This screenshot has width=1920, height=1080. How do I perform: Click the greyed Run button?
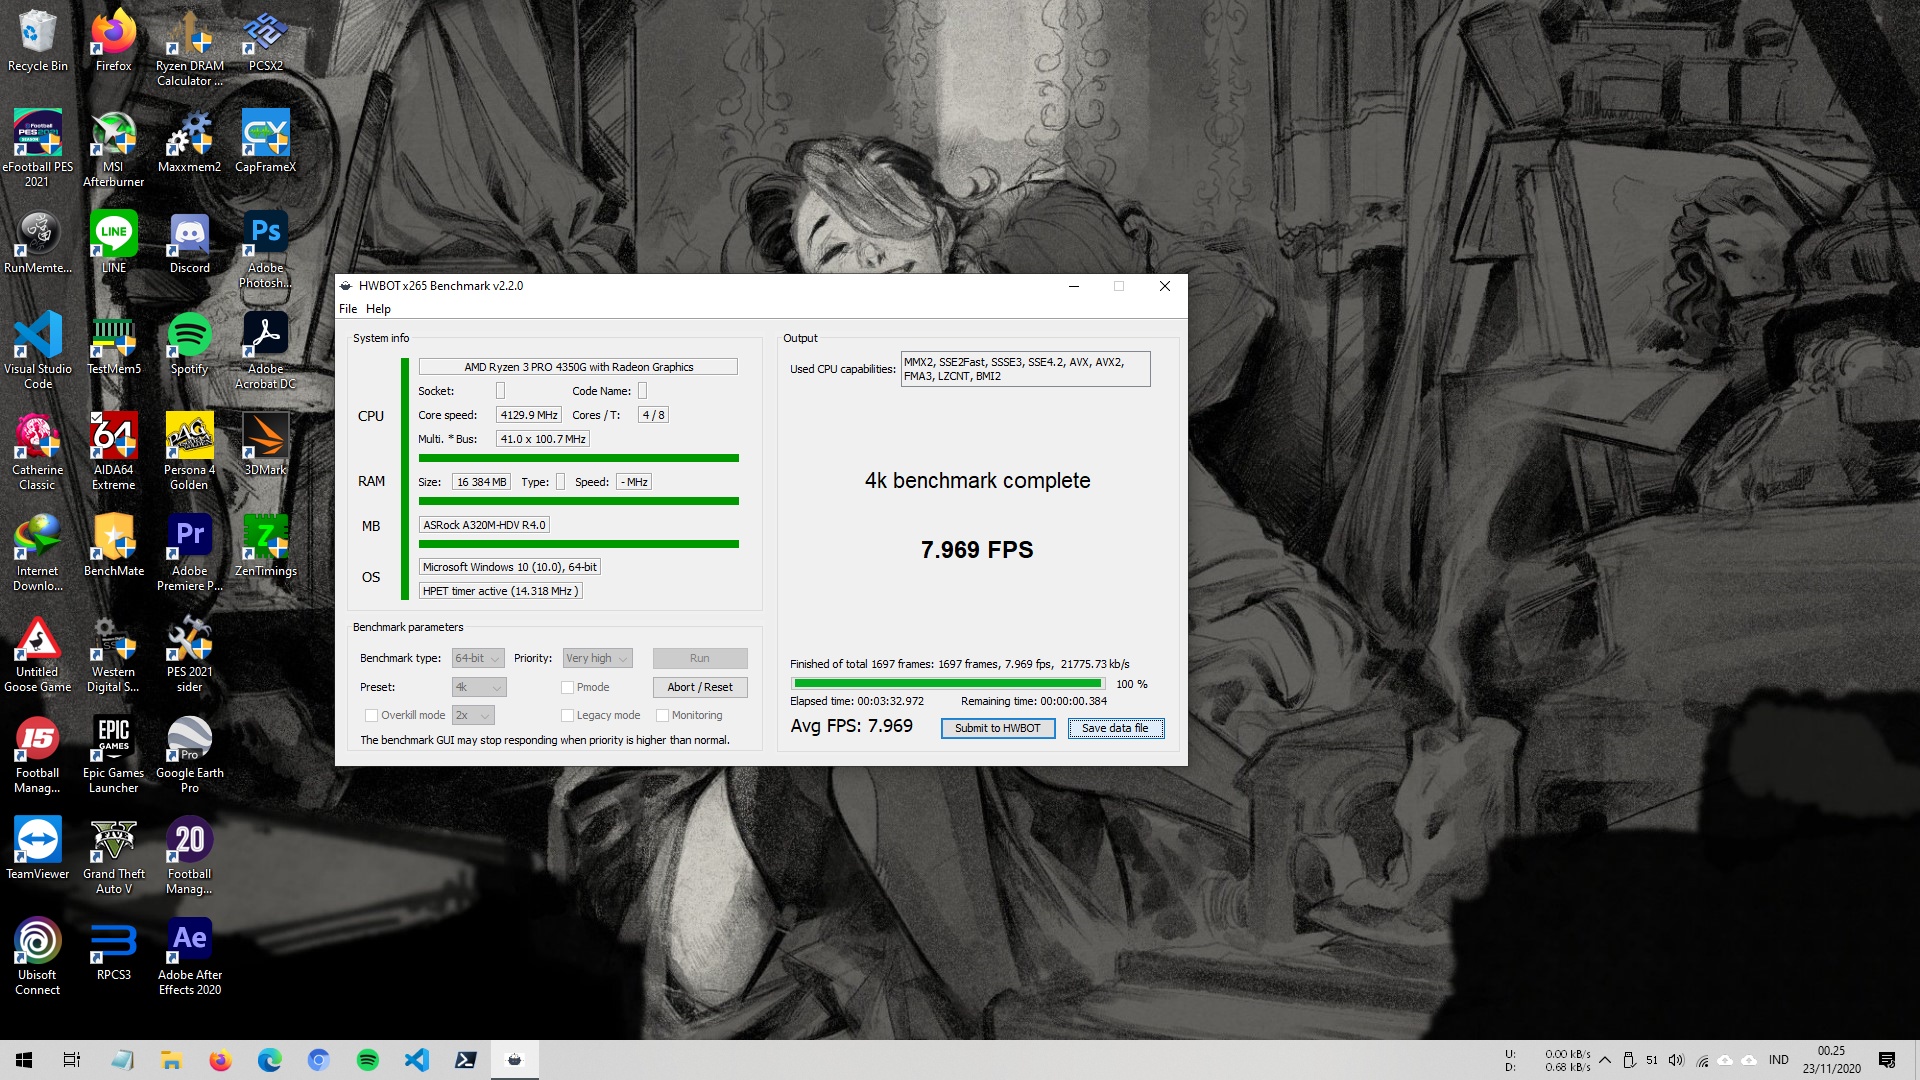pos(700,659)
